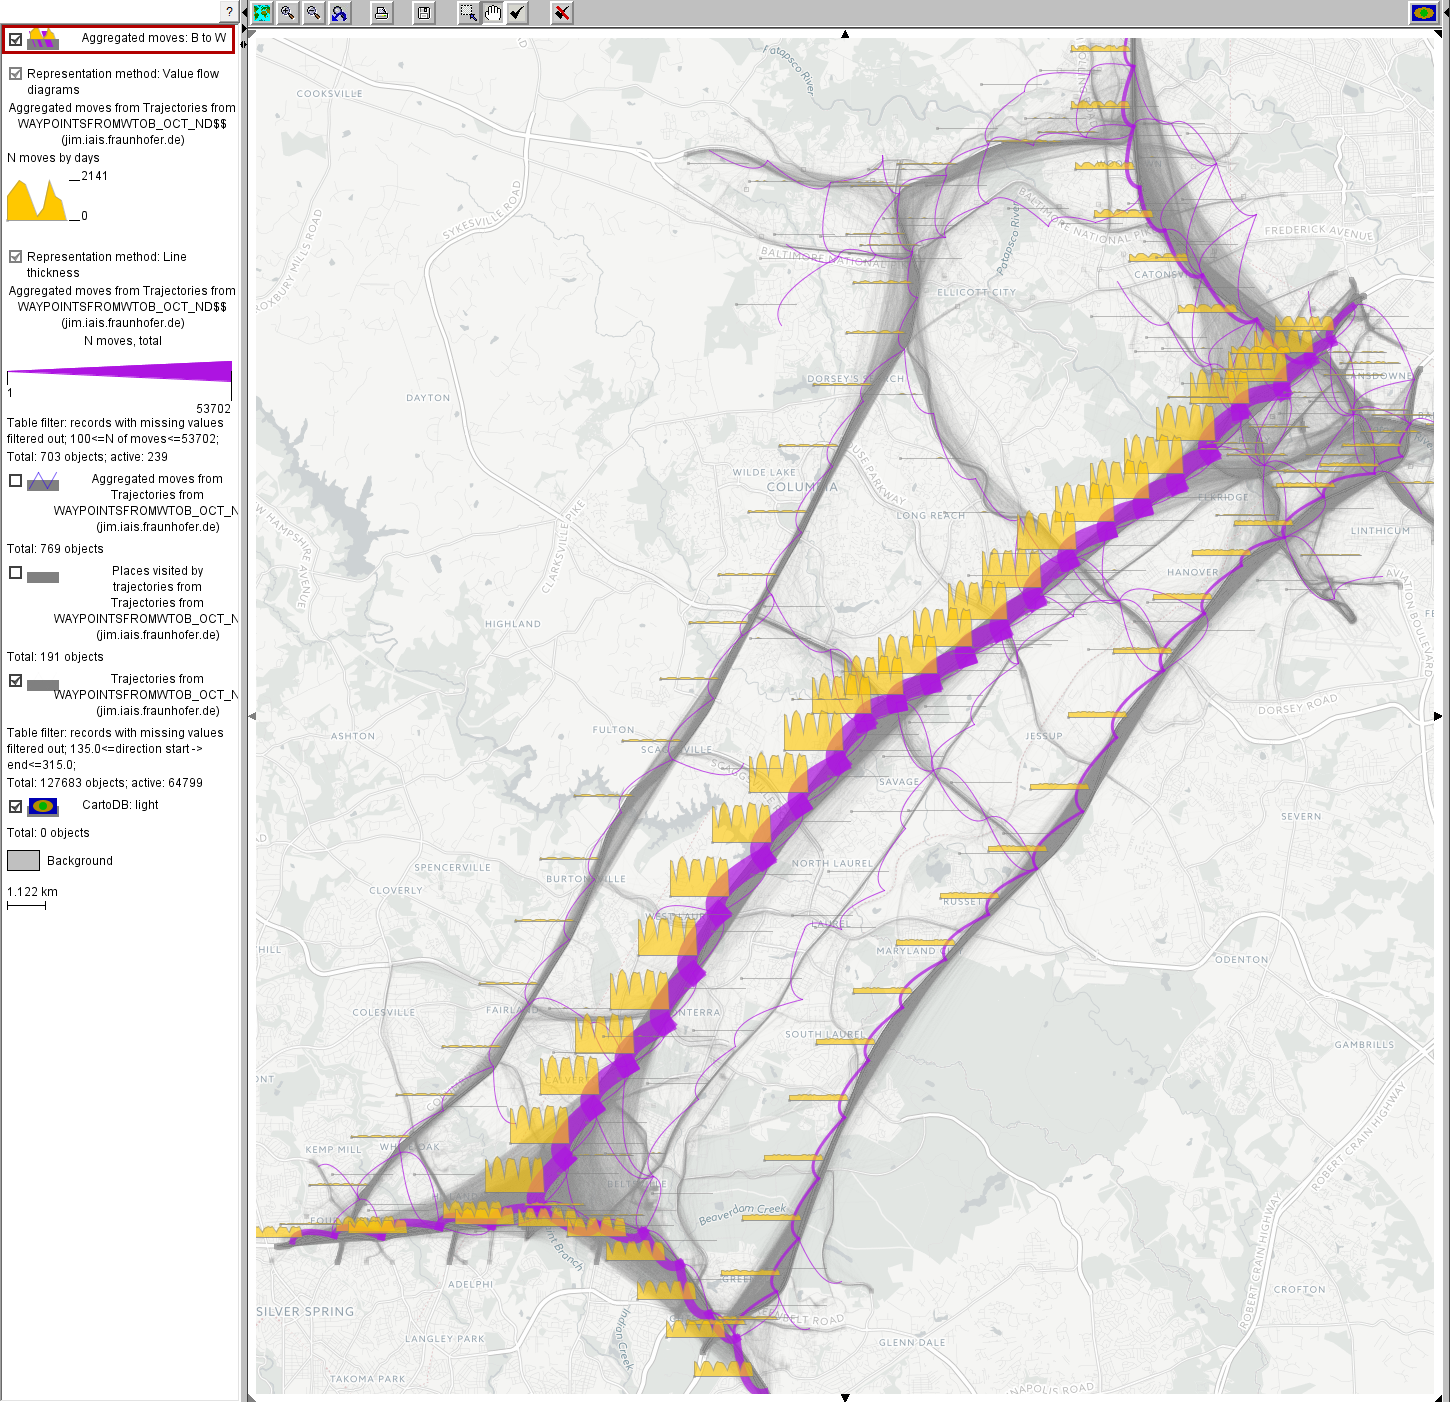Select the zoom in magnifier tool
Viewport: 1451px width, 1402px height.
(x=288, y=13)
